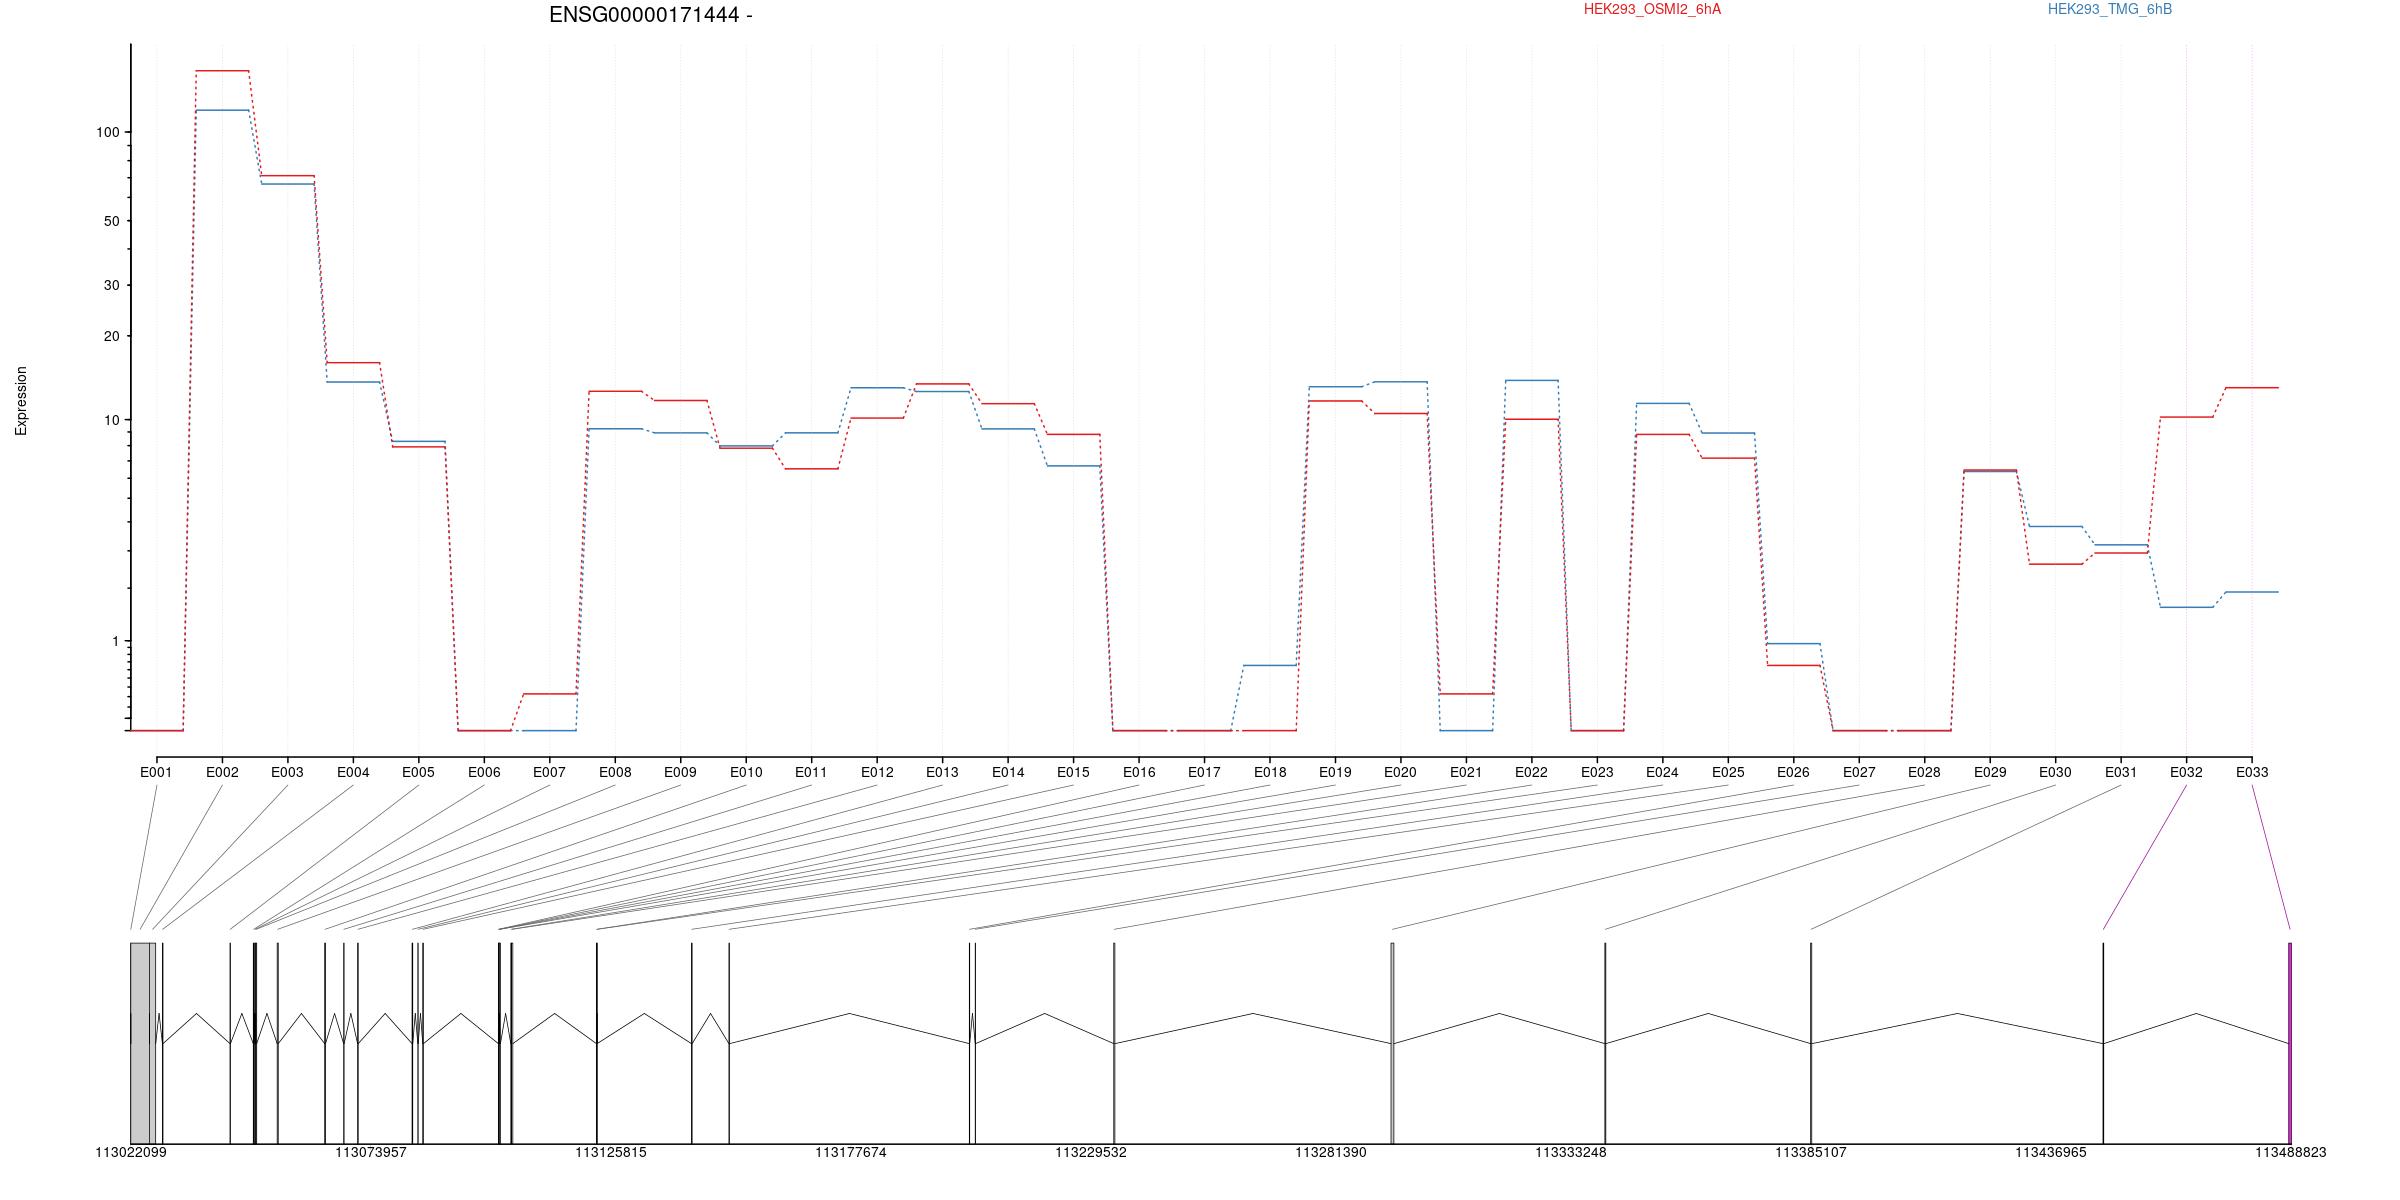Click exon label E026

click(1793, 772)
